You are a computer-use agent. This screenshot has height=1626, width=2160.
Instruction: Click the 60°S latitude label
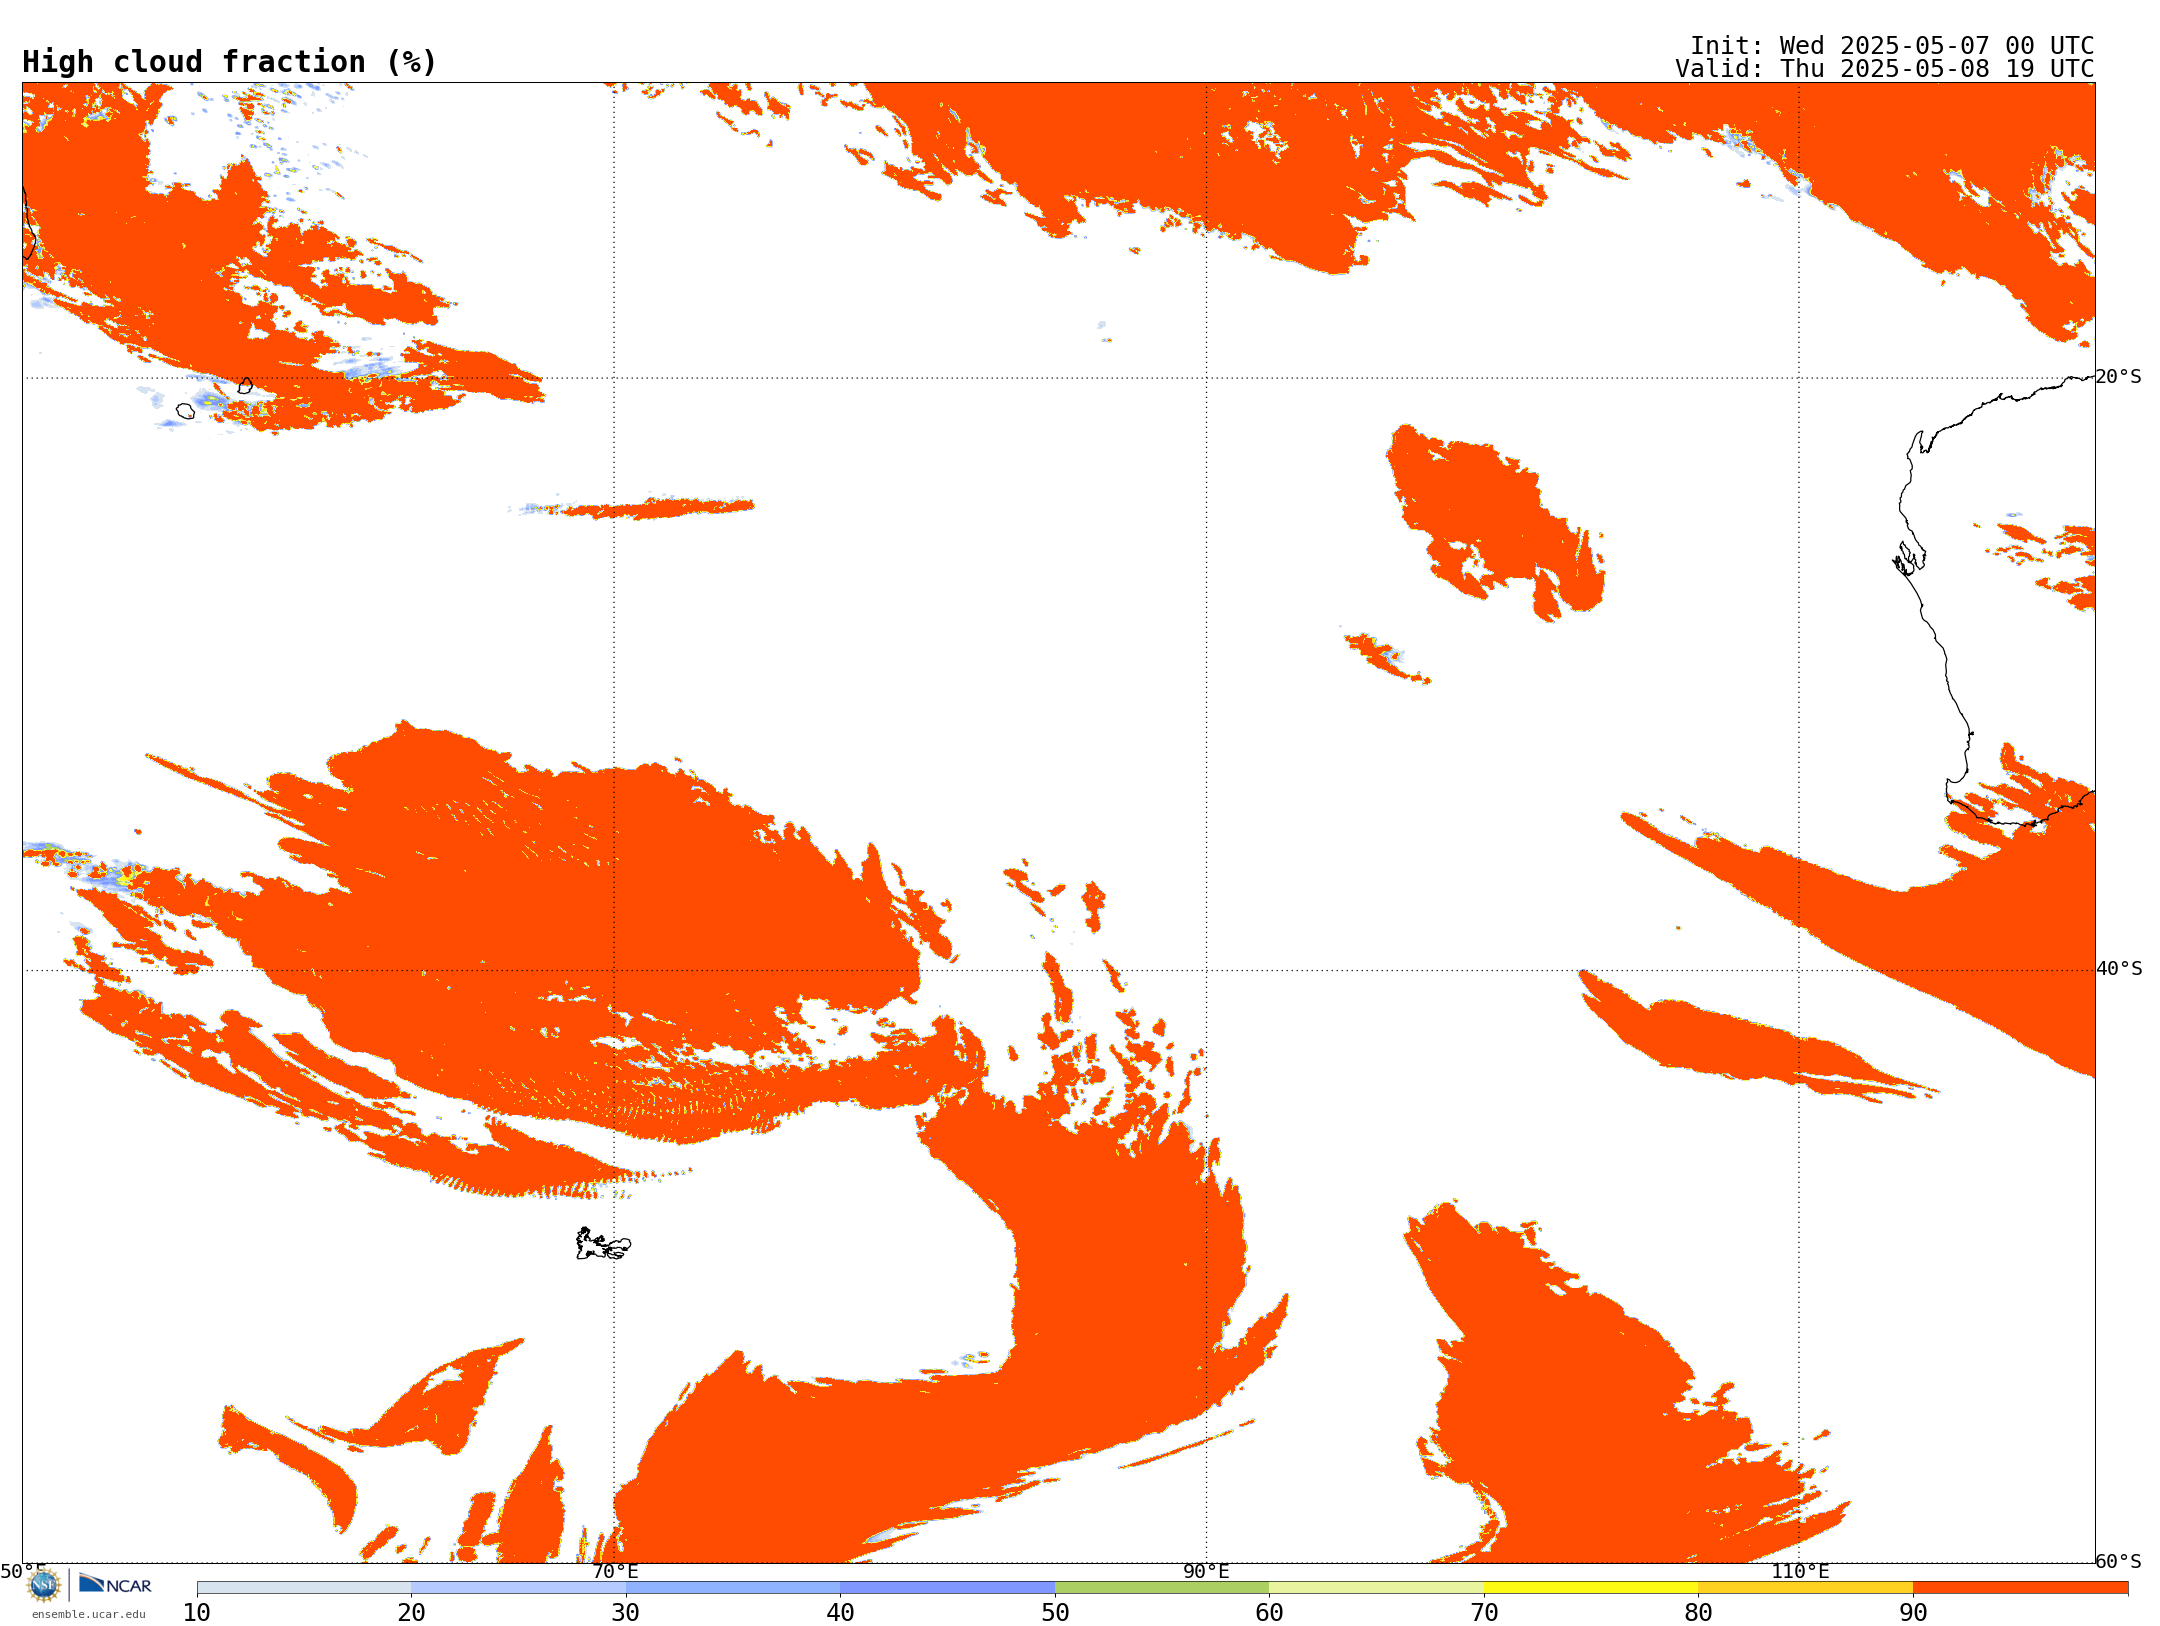[2119, 1561]
